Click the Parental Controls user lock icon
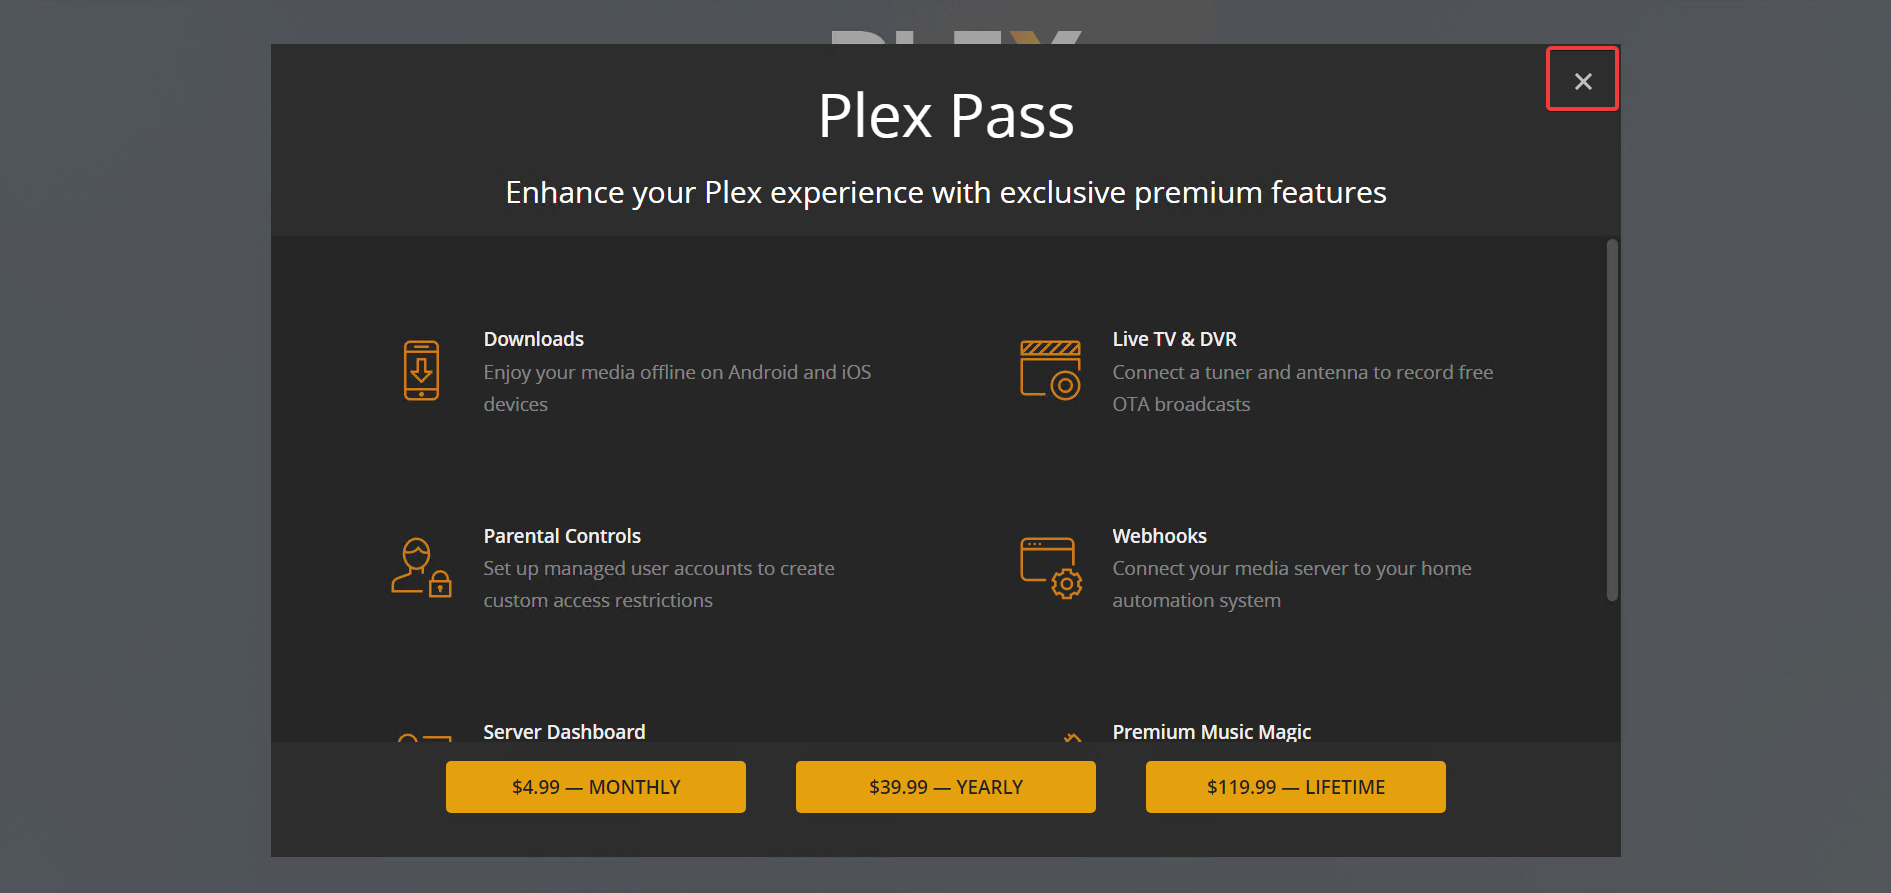Screen dimensions: 1891x893 coord(421,567)
